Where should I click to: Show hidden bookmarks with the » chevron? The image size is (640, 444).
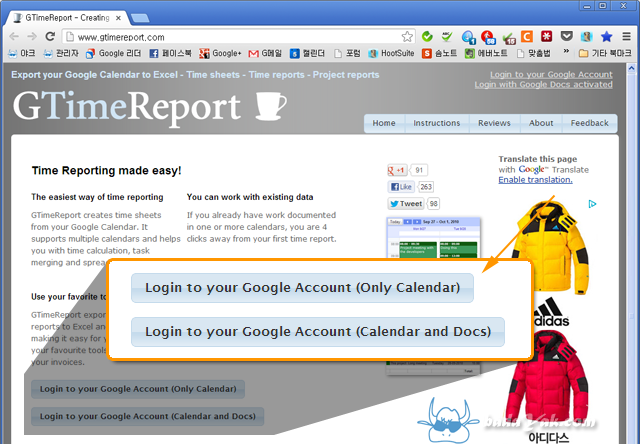(x=566, y=52)
